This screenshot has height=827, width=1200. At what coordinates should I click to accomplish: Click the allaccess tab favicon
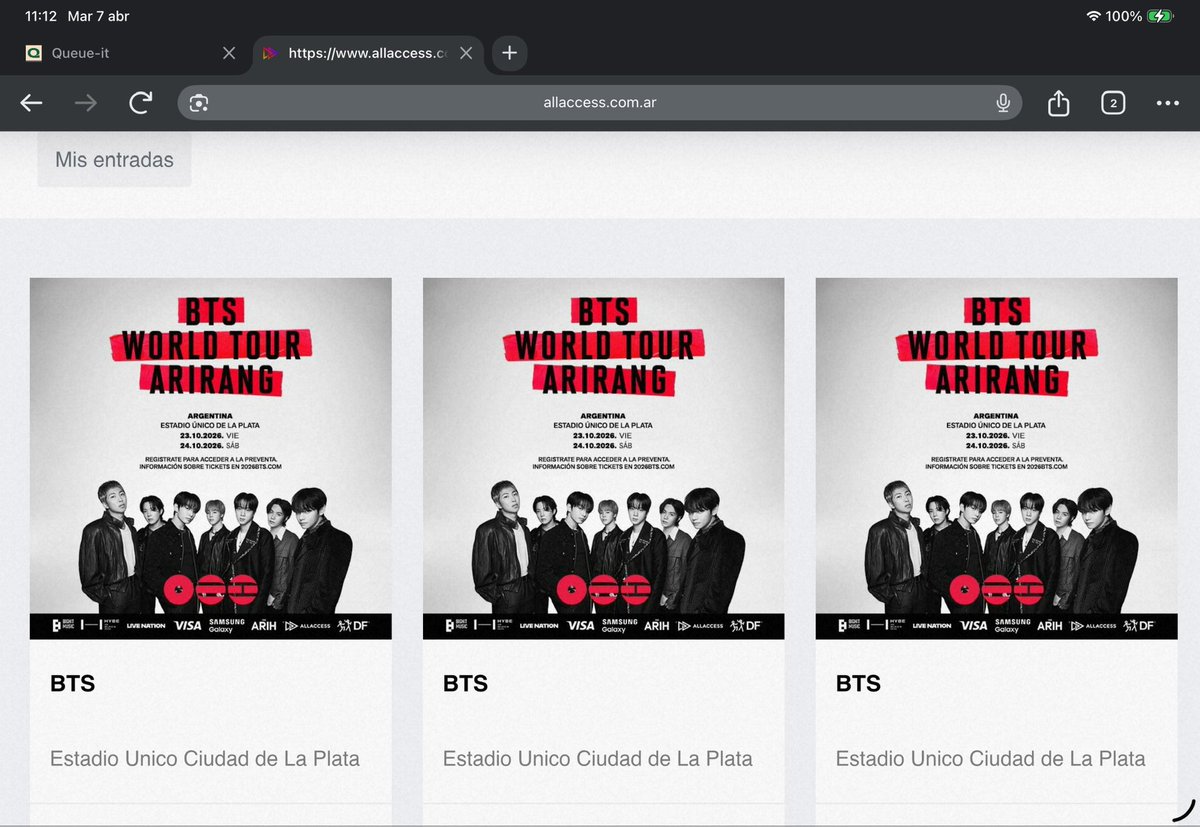point(269,53)
